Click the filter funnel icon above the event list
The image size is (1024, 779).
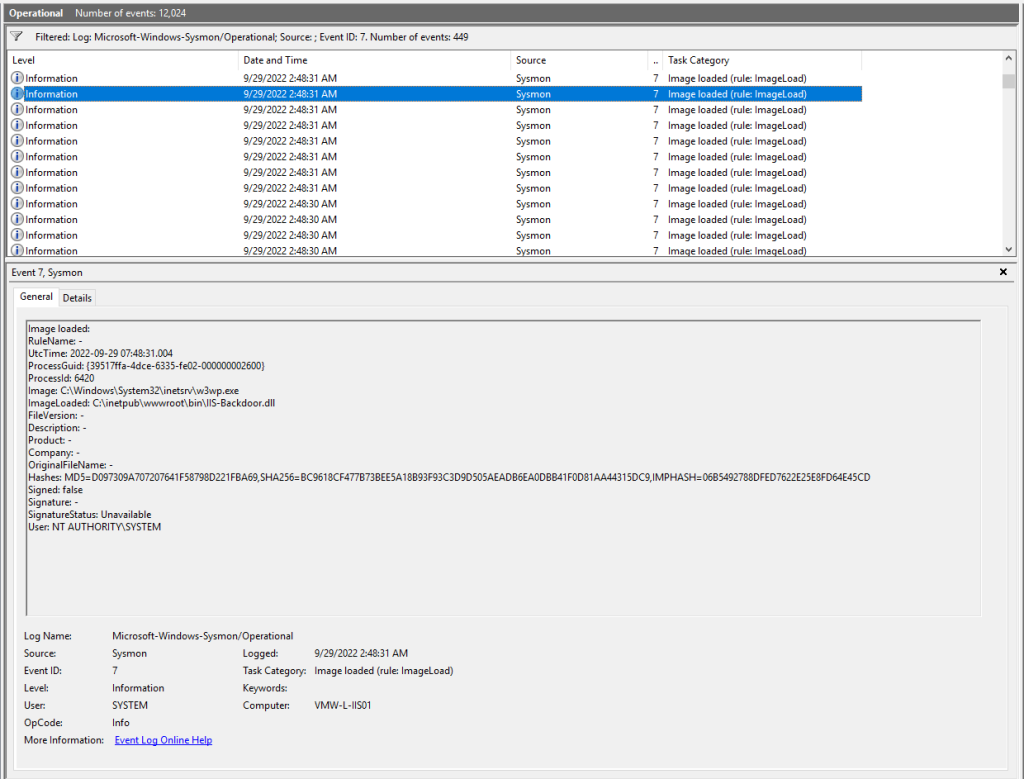tap(14, 34)
